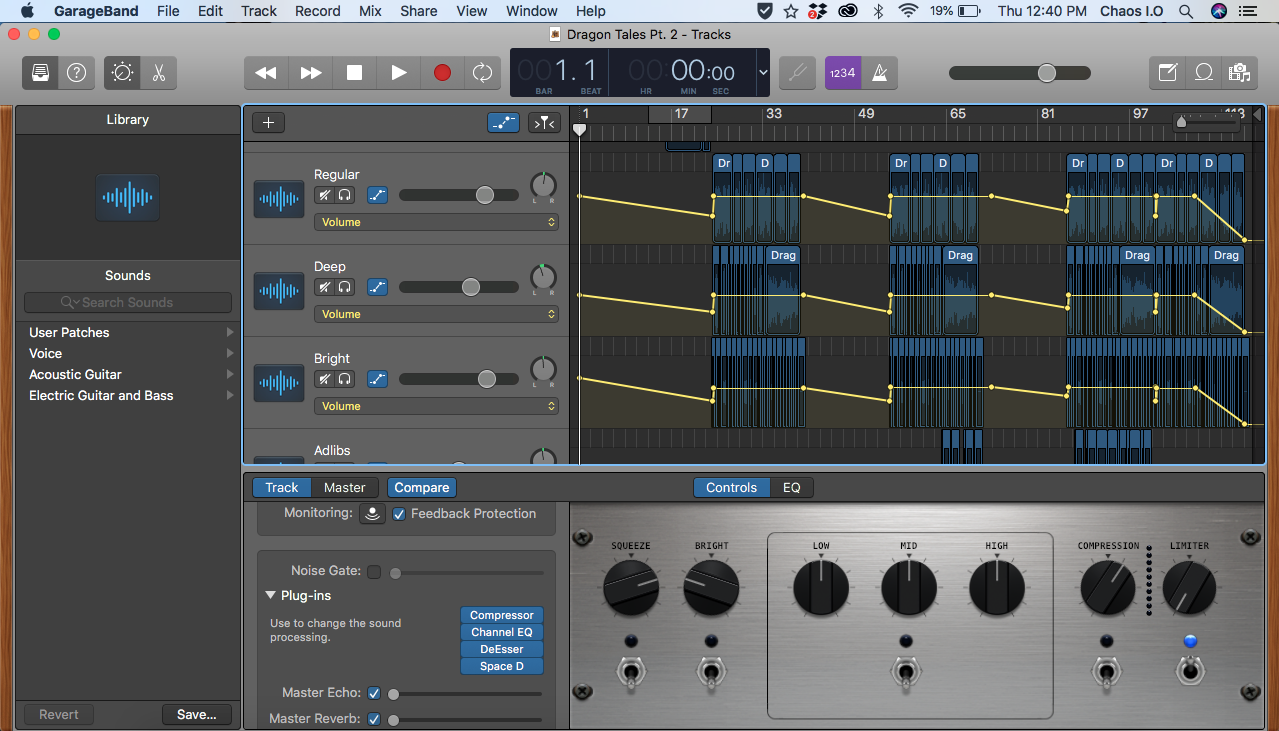Screen dimensions: 1279x731
Task: Switch to the Controls tab
Action: coord(732,488)
